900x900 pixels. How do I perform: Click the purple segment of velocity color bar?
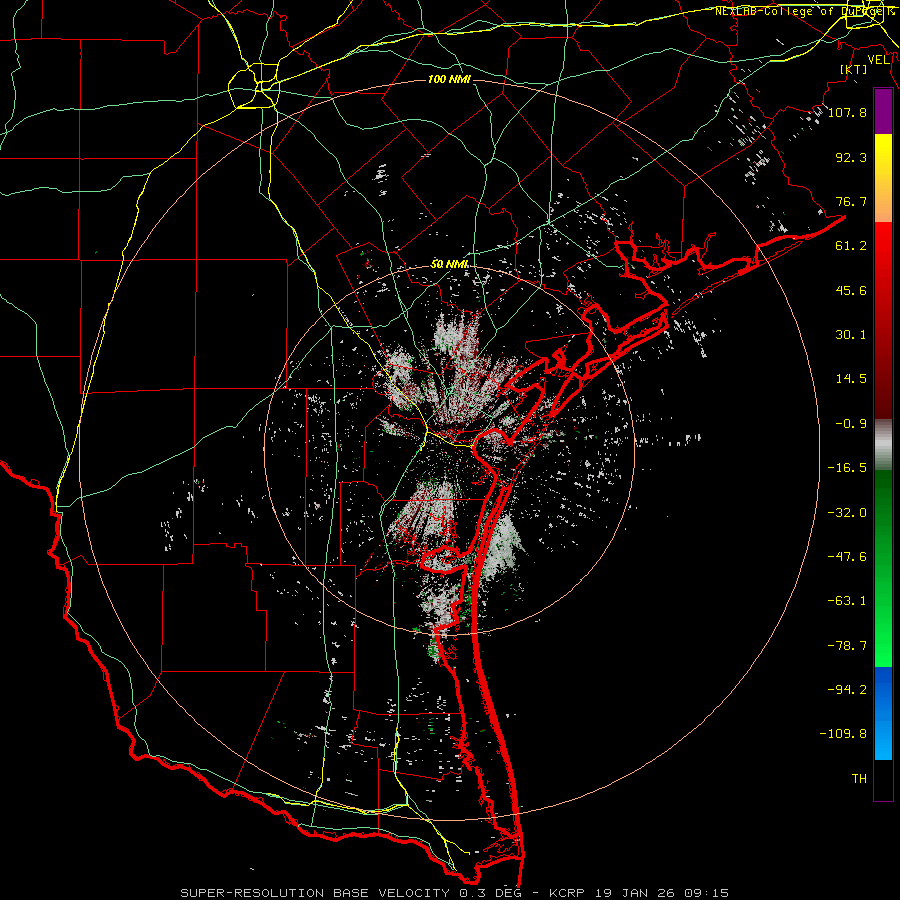pyautogui.click(x=883, y=112)
